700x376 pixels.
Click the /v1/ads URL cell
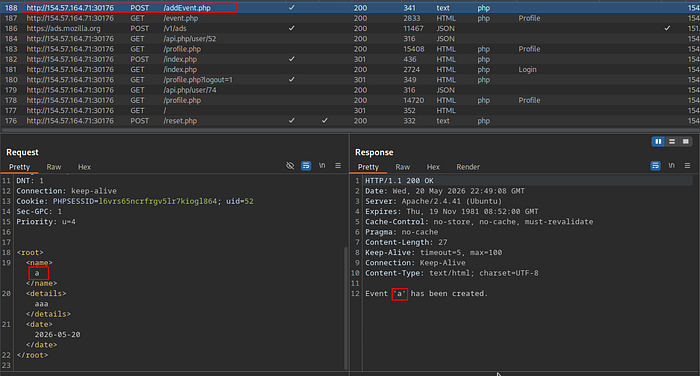(175, 29)
